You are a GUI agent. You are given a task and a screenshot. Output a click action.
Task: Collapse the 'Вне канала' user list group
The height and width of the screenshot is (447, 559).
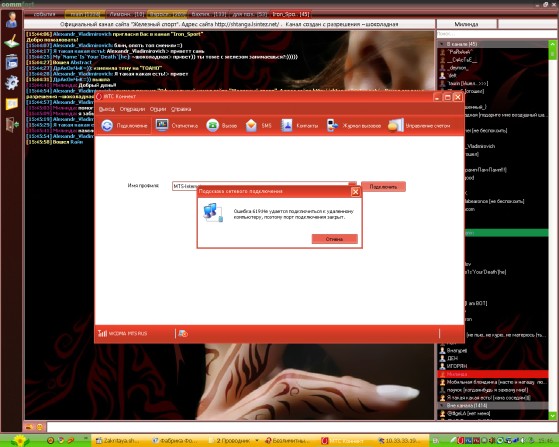[x=442, y=406]
